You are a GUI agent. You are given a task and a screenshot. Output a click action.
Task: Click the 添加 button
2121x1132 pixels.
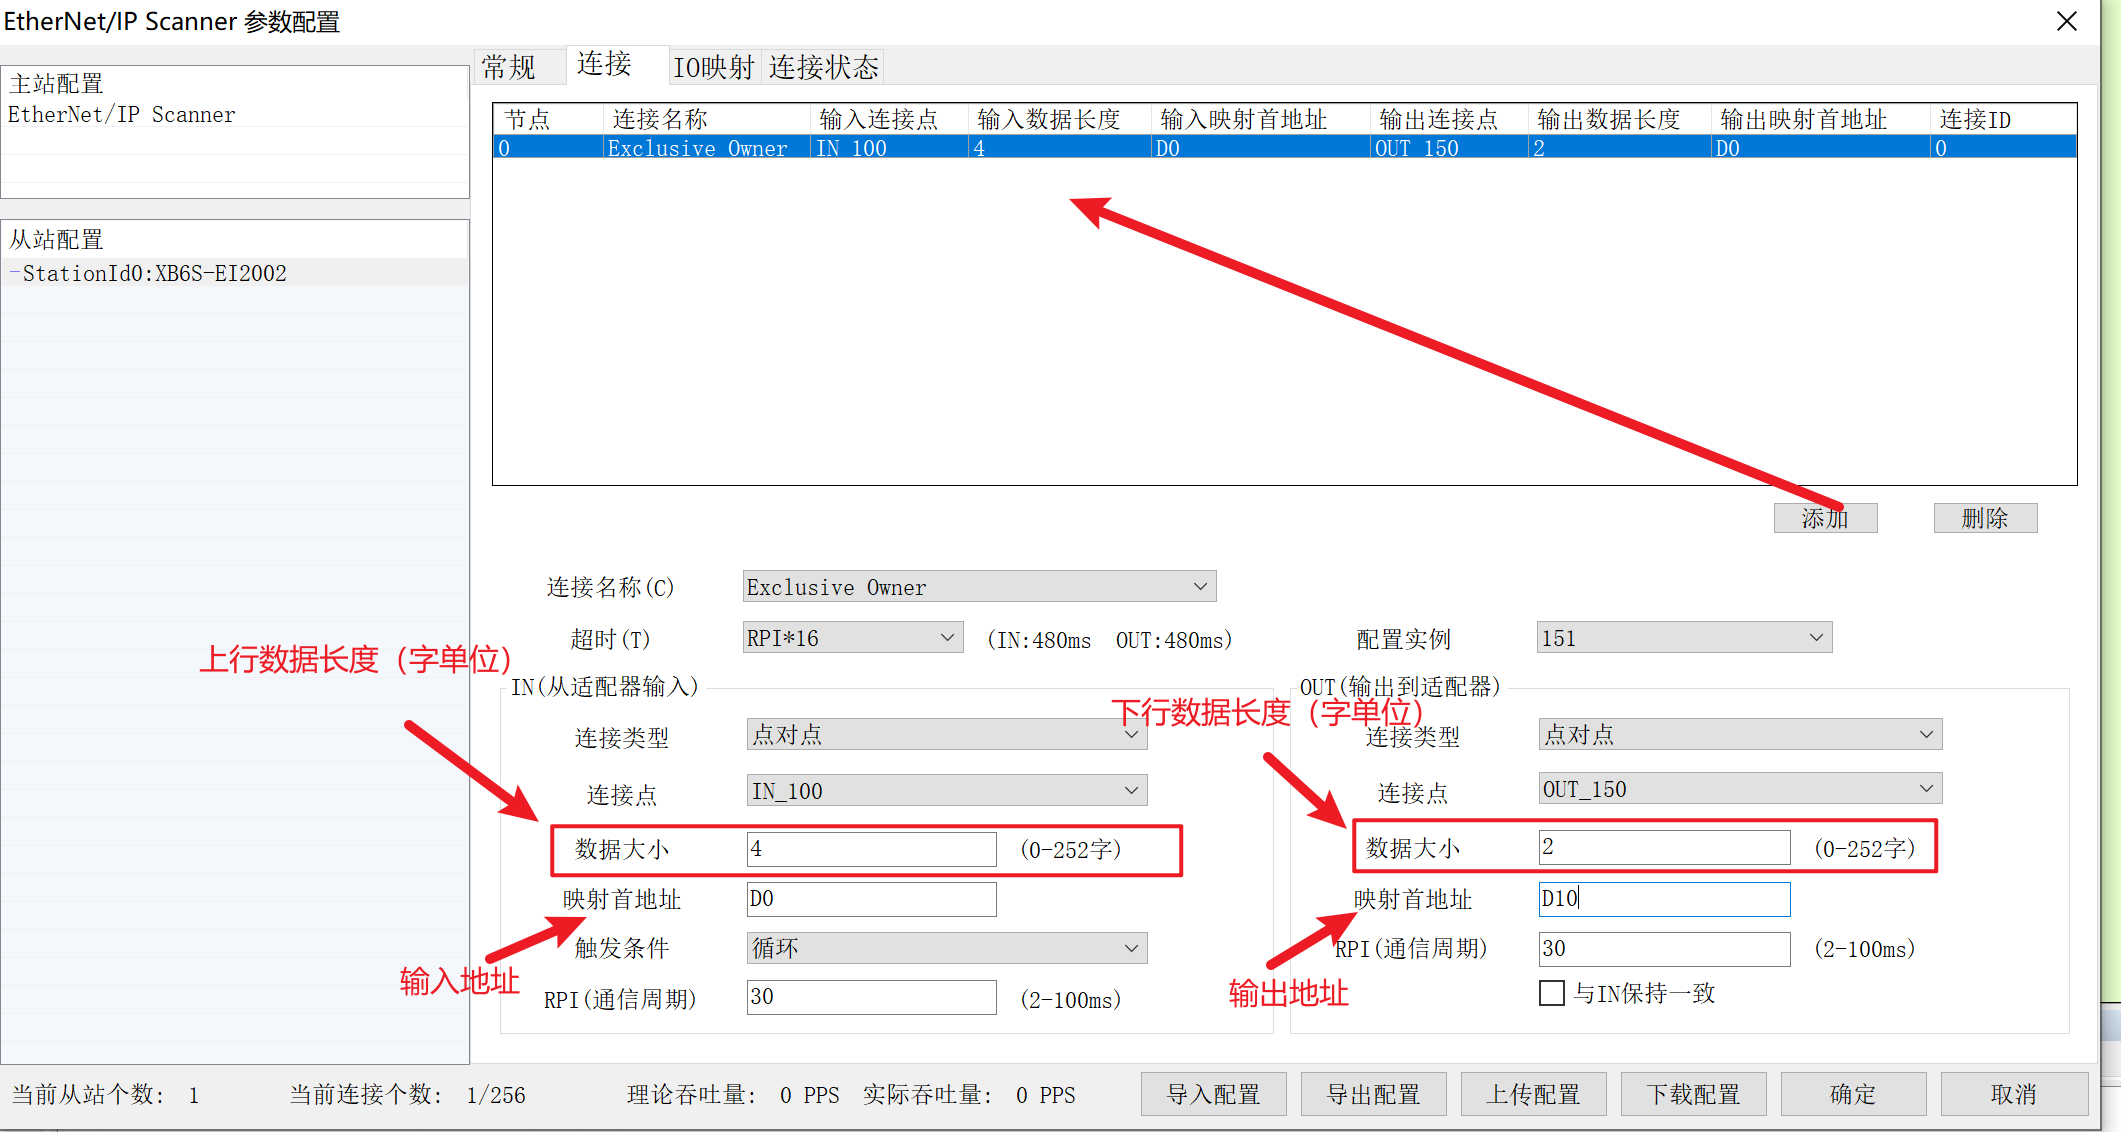click(1825, 518)
